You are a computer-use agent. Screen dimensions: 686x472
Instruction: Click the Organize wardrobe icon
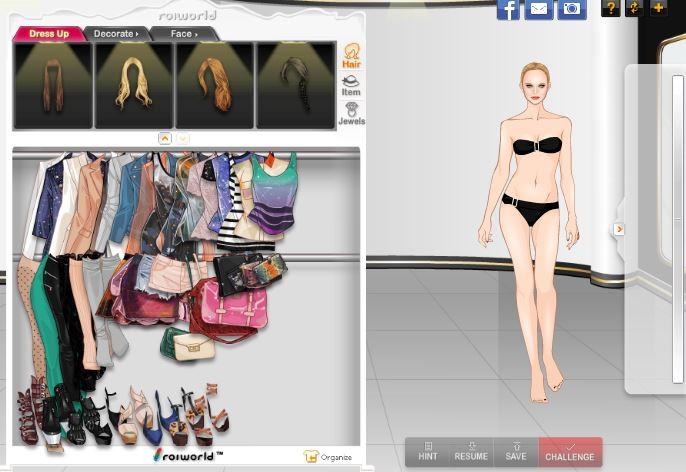pos(312,457)
